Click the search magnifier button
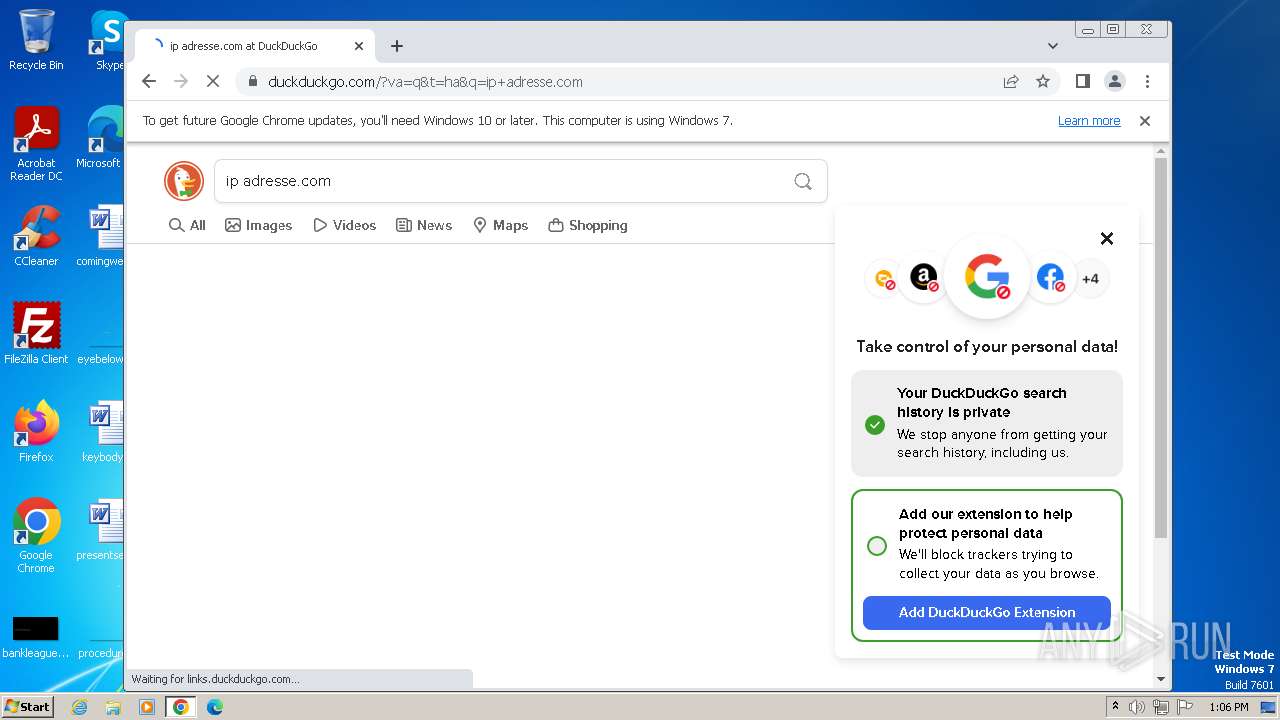1280x720 pixels. (x=803, y=181)
